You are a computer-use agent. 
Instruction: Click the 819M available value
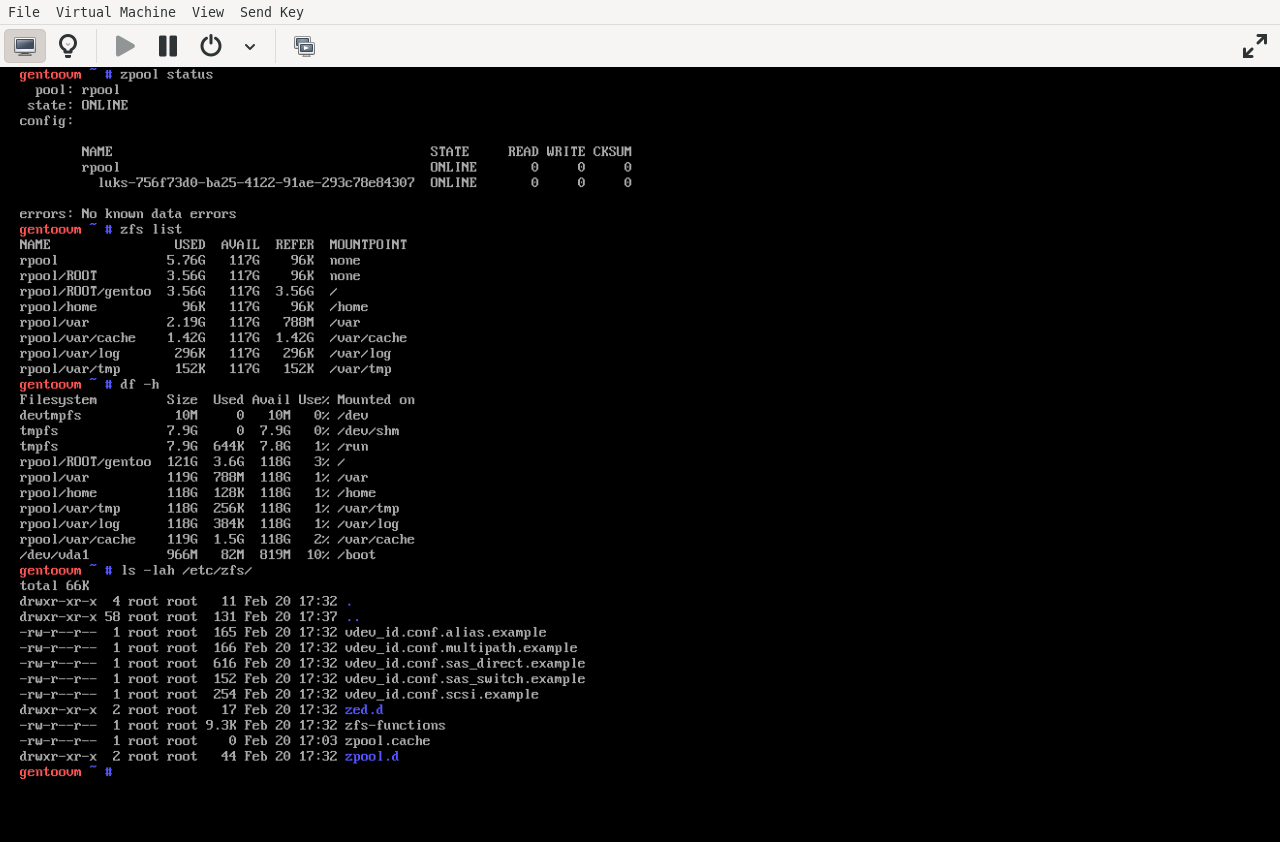tap(275, 555)
